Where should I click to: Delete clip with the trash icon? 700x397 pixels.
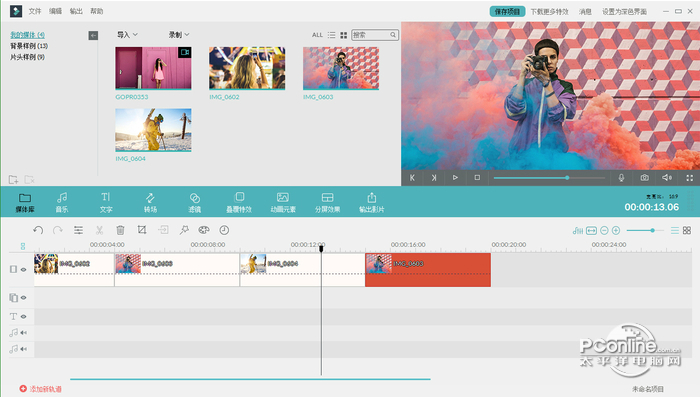pyautogui.click(x=120, y=230)
